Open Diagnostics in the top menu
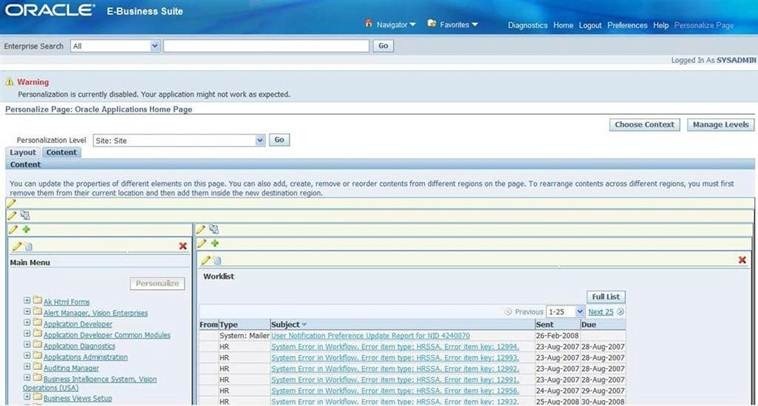Viewport: 758px width, 406px height. 527,25
